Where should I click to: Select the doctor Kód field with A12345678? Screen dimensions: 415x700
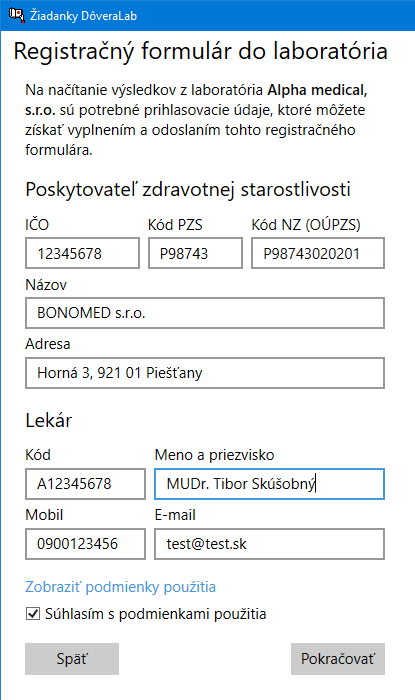(x=86, y=483)
